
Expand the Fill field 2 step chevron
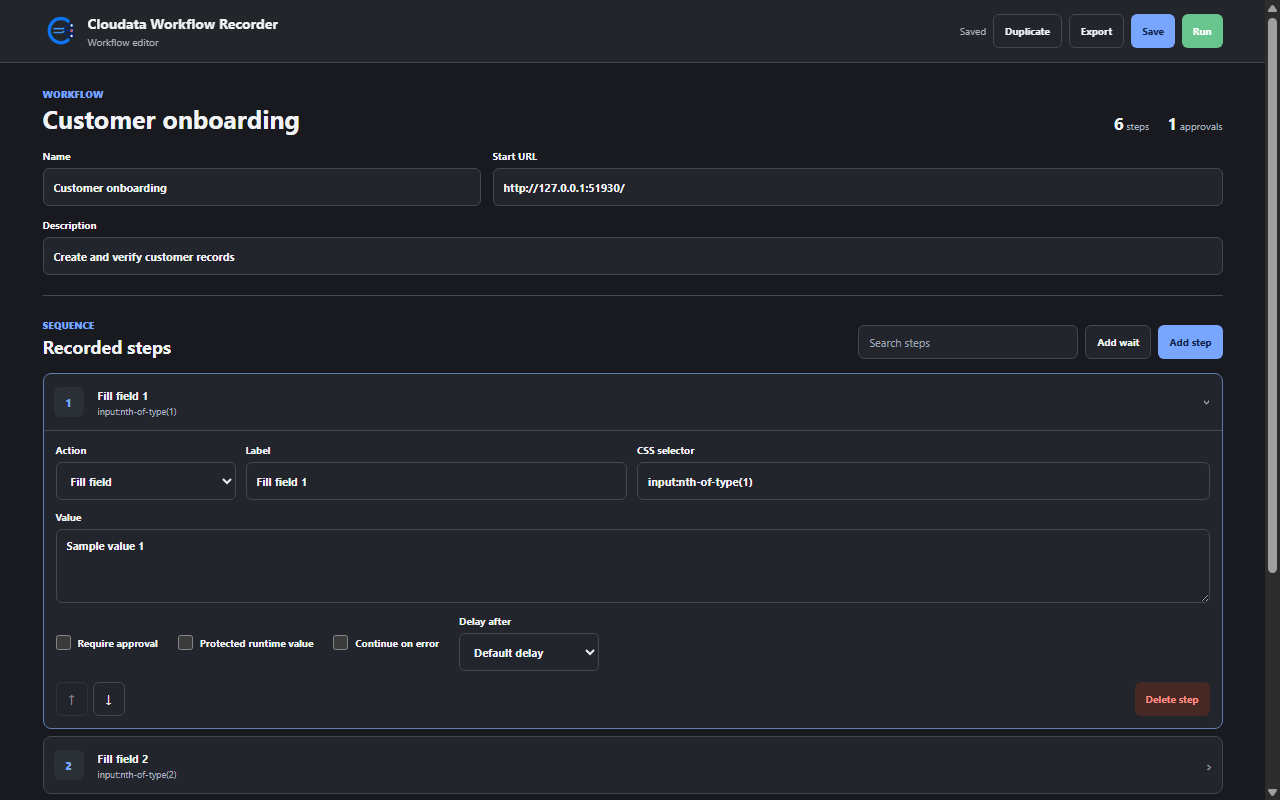(1208, 767)
